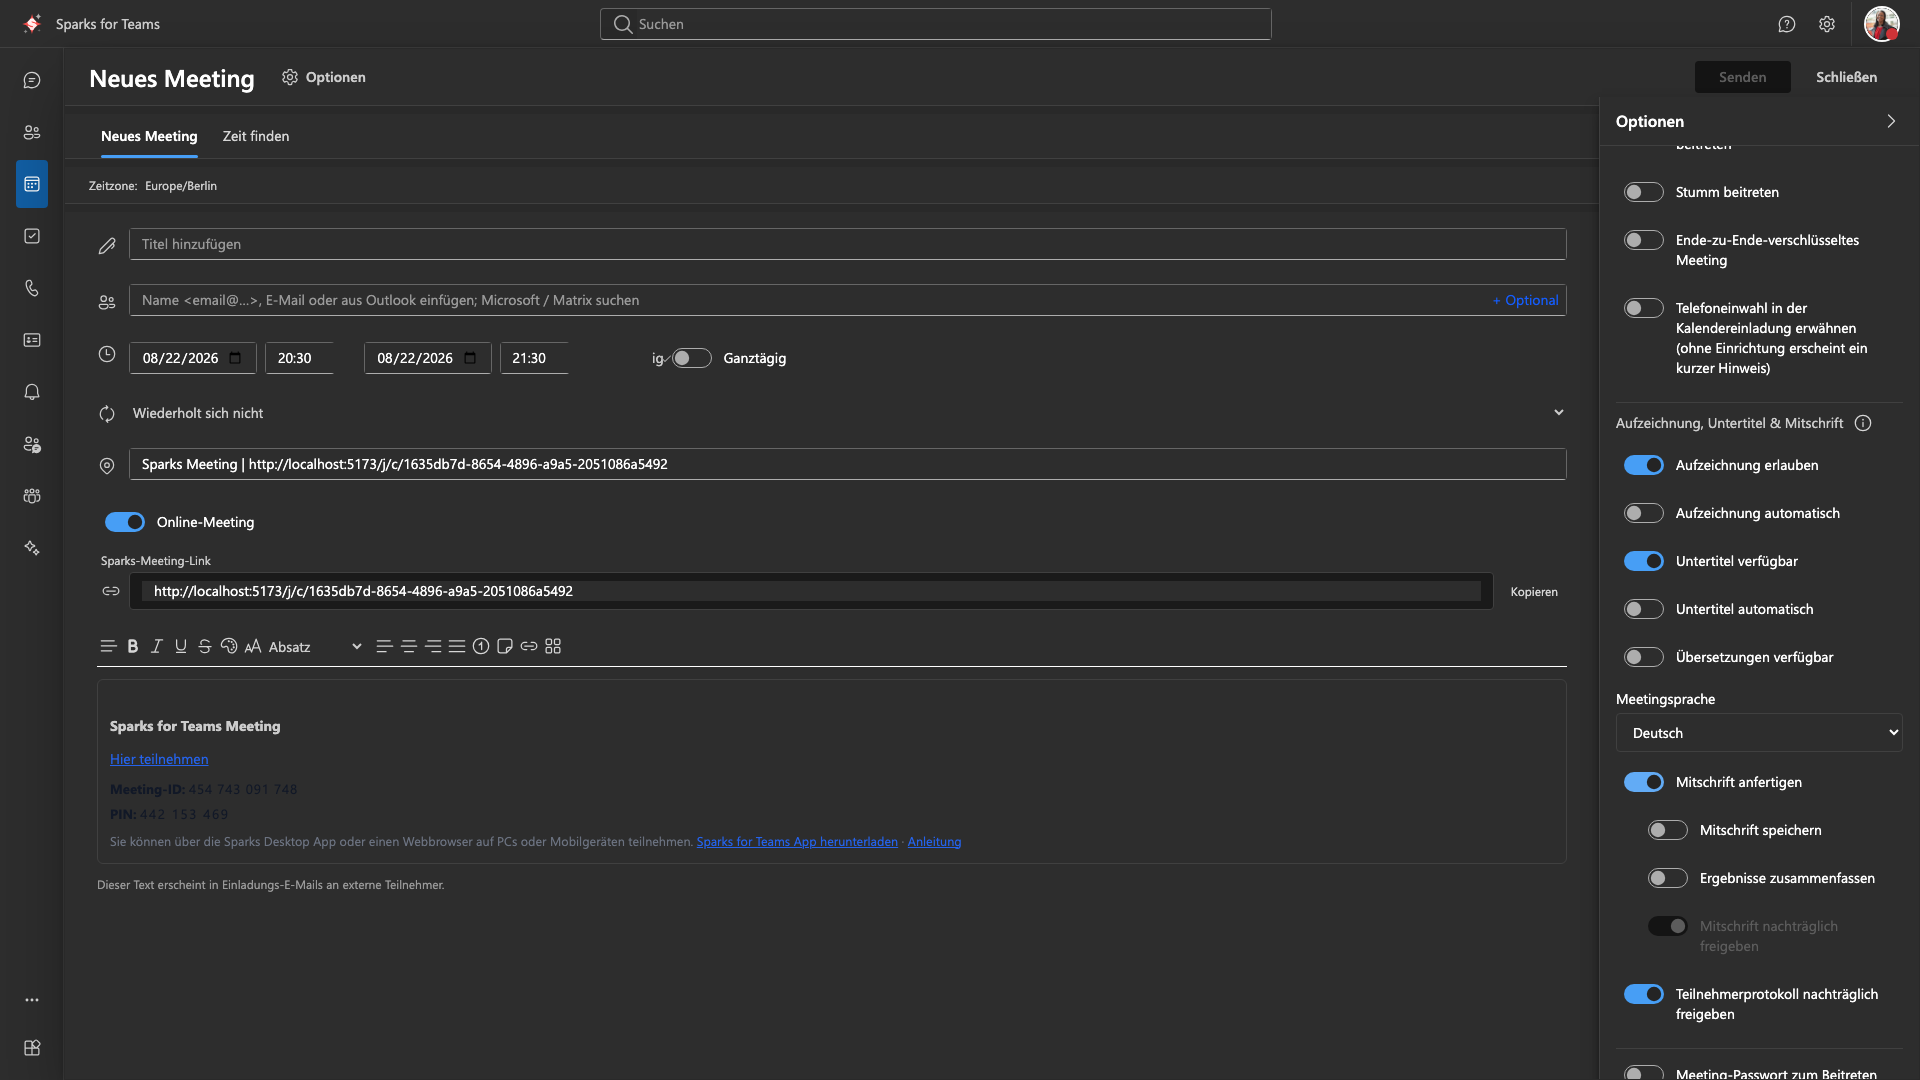Open the Calls phone icon in sidebar
This screenshot has height=1080, width=1920.
coord(32,288)
